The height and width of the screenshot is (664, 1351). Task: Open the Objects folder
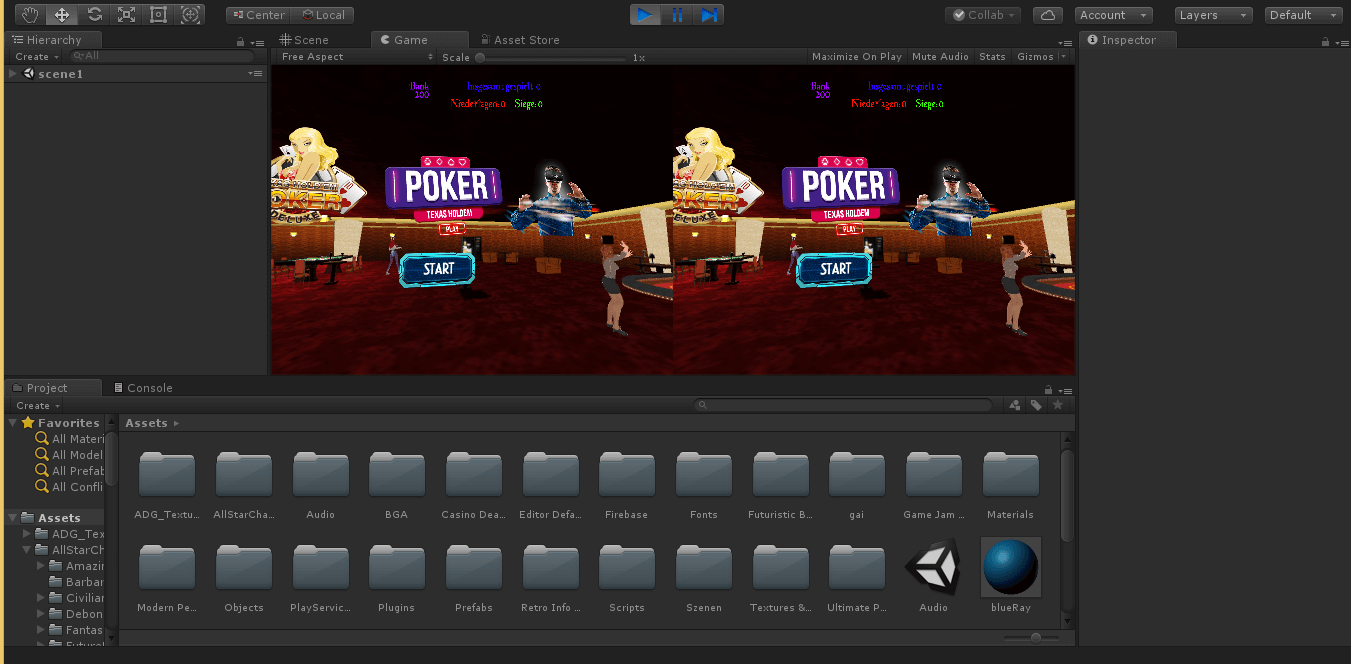244,578
